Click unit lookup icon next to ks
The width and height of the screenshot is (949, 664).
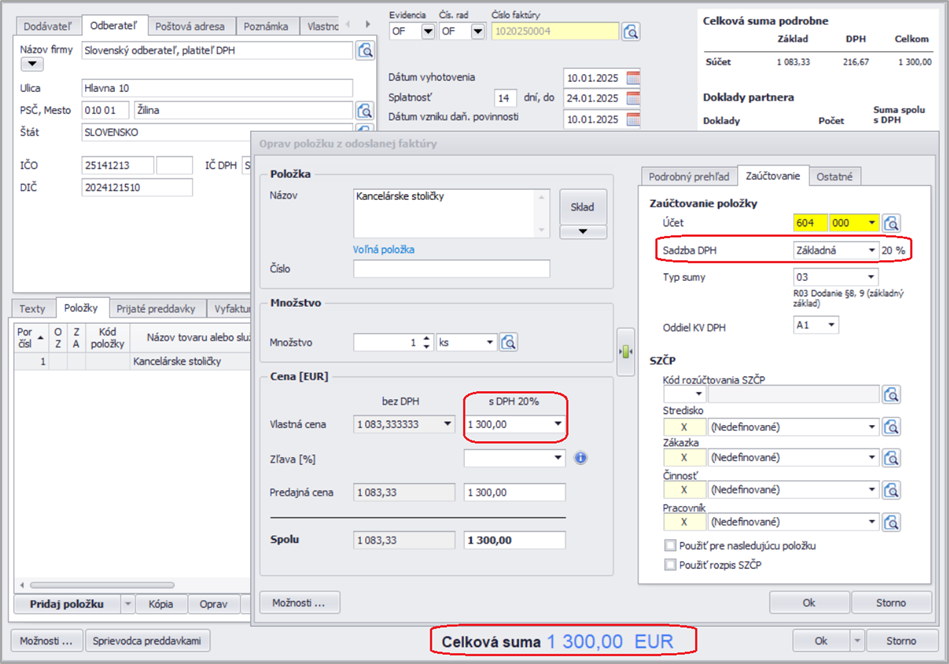point(509,342)
